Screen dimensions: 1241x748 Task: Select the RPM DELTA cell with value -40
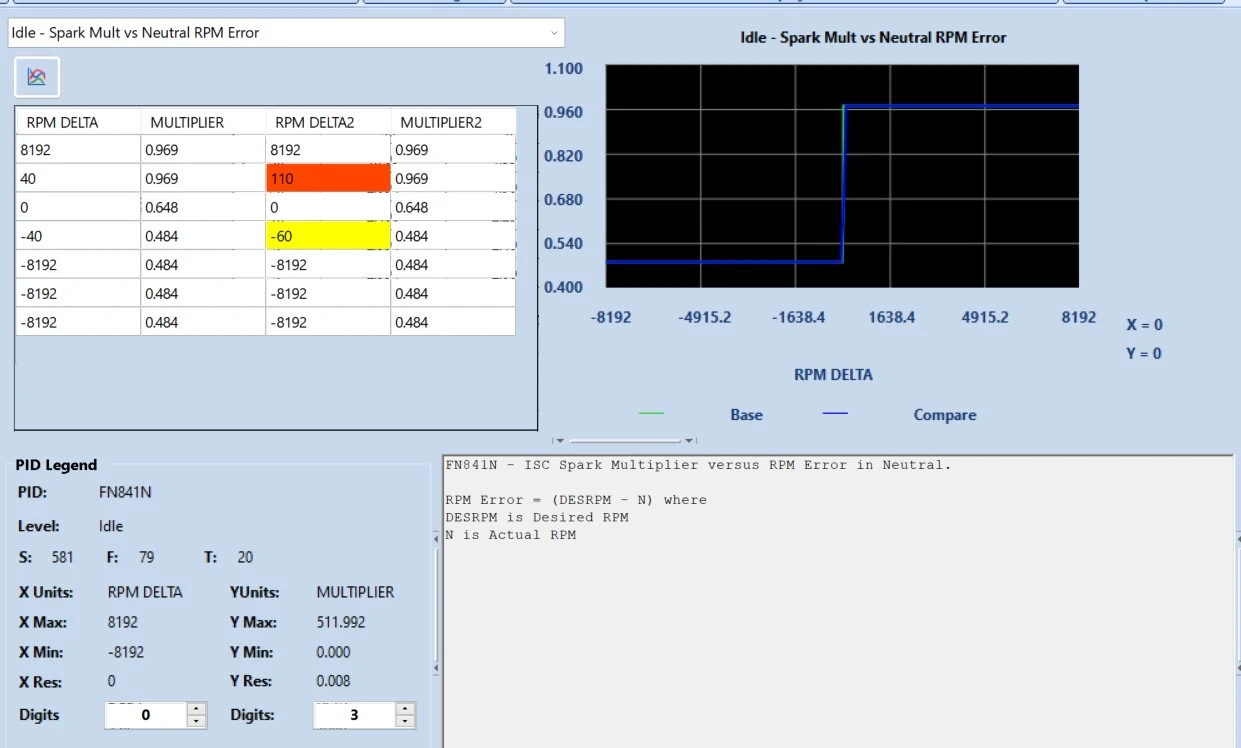(78, 236)
